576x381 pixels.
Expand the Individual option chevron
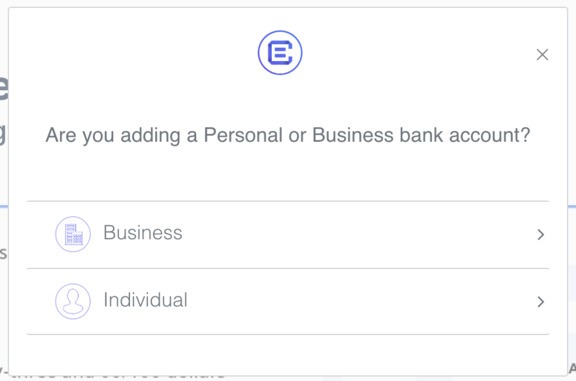(x=540, y=302)
